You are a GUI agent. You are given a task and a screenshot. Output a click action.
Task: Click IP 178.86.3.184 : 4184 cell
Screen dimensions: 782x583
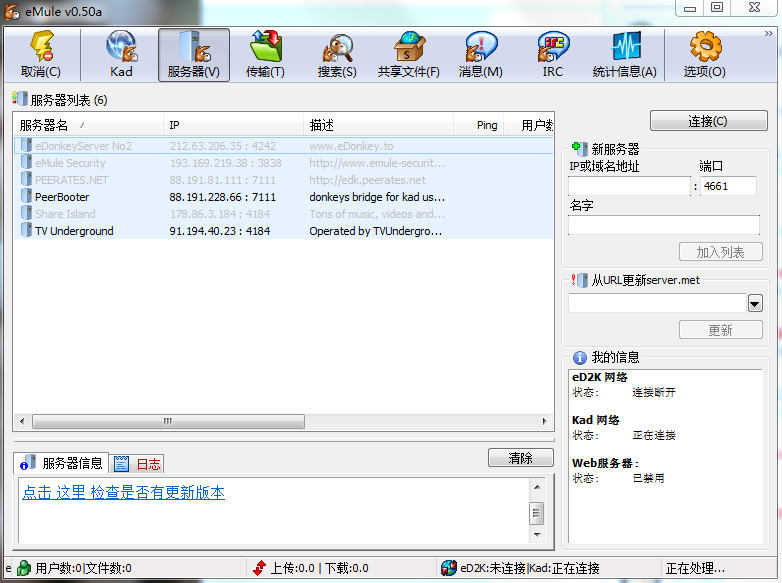click(219, 214)
